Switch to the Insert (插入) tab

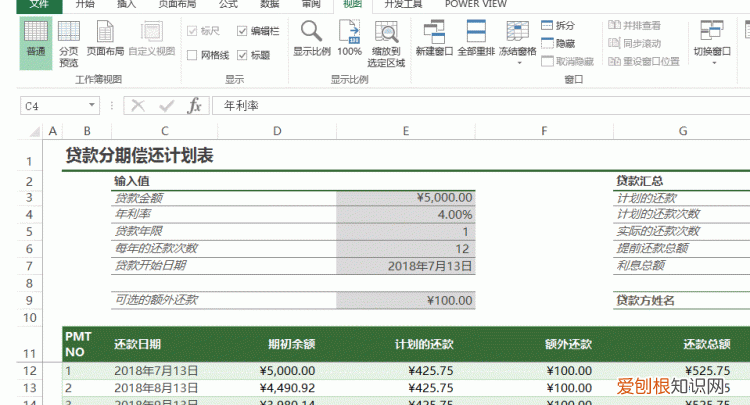click(x=126, y=5)
